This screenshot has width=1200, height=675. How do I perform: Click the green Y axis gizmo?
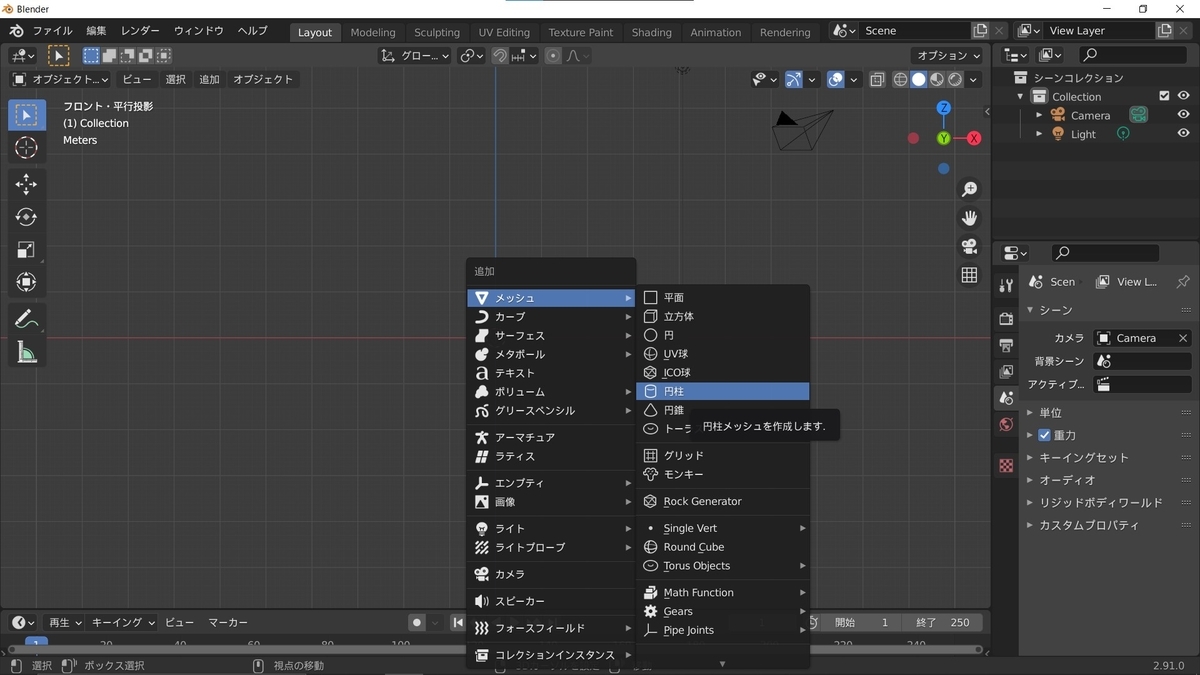pyautogui.click(x=944, y=138)
